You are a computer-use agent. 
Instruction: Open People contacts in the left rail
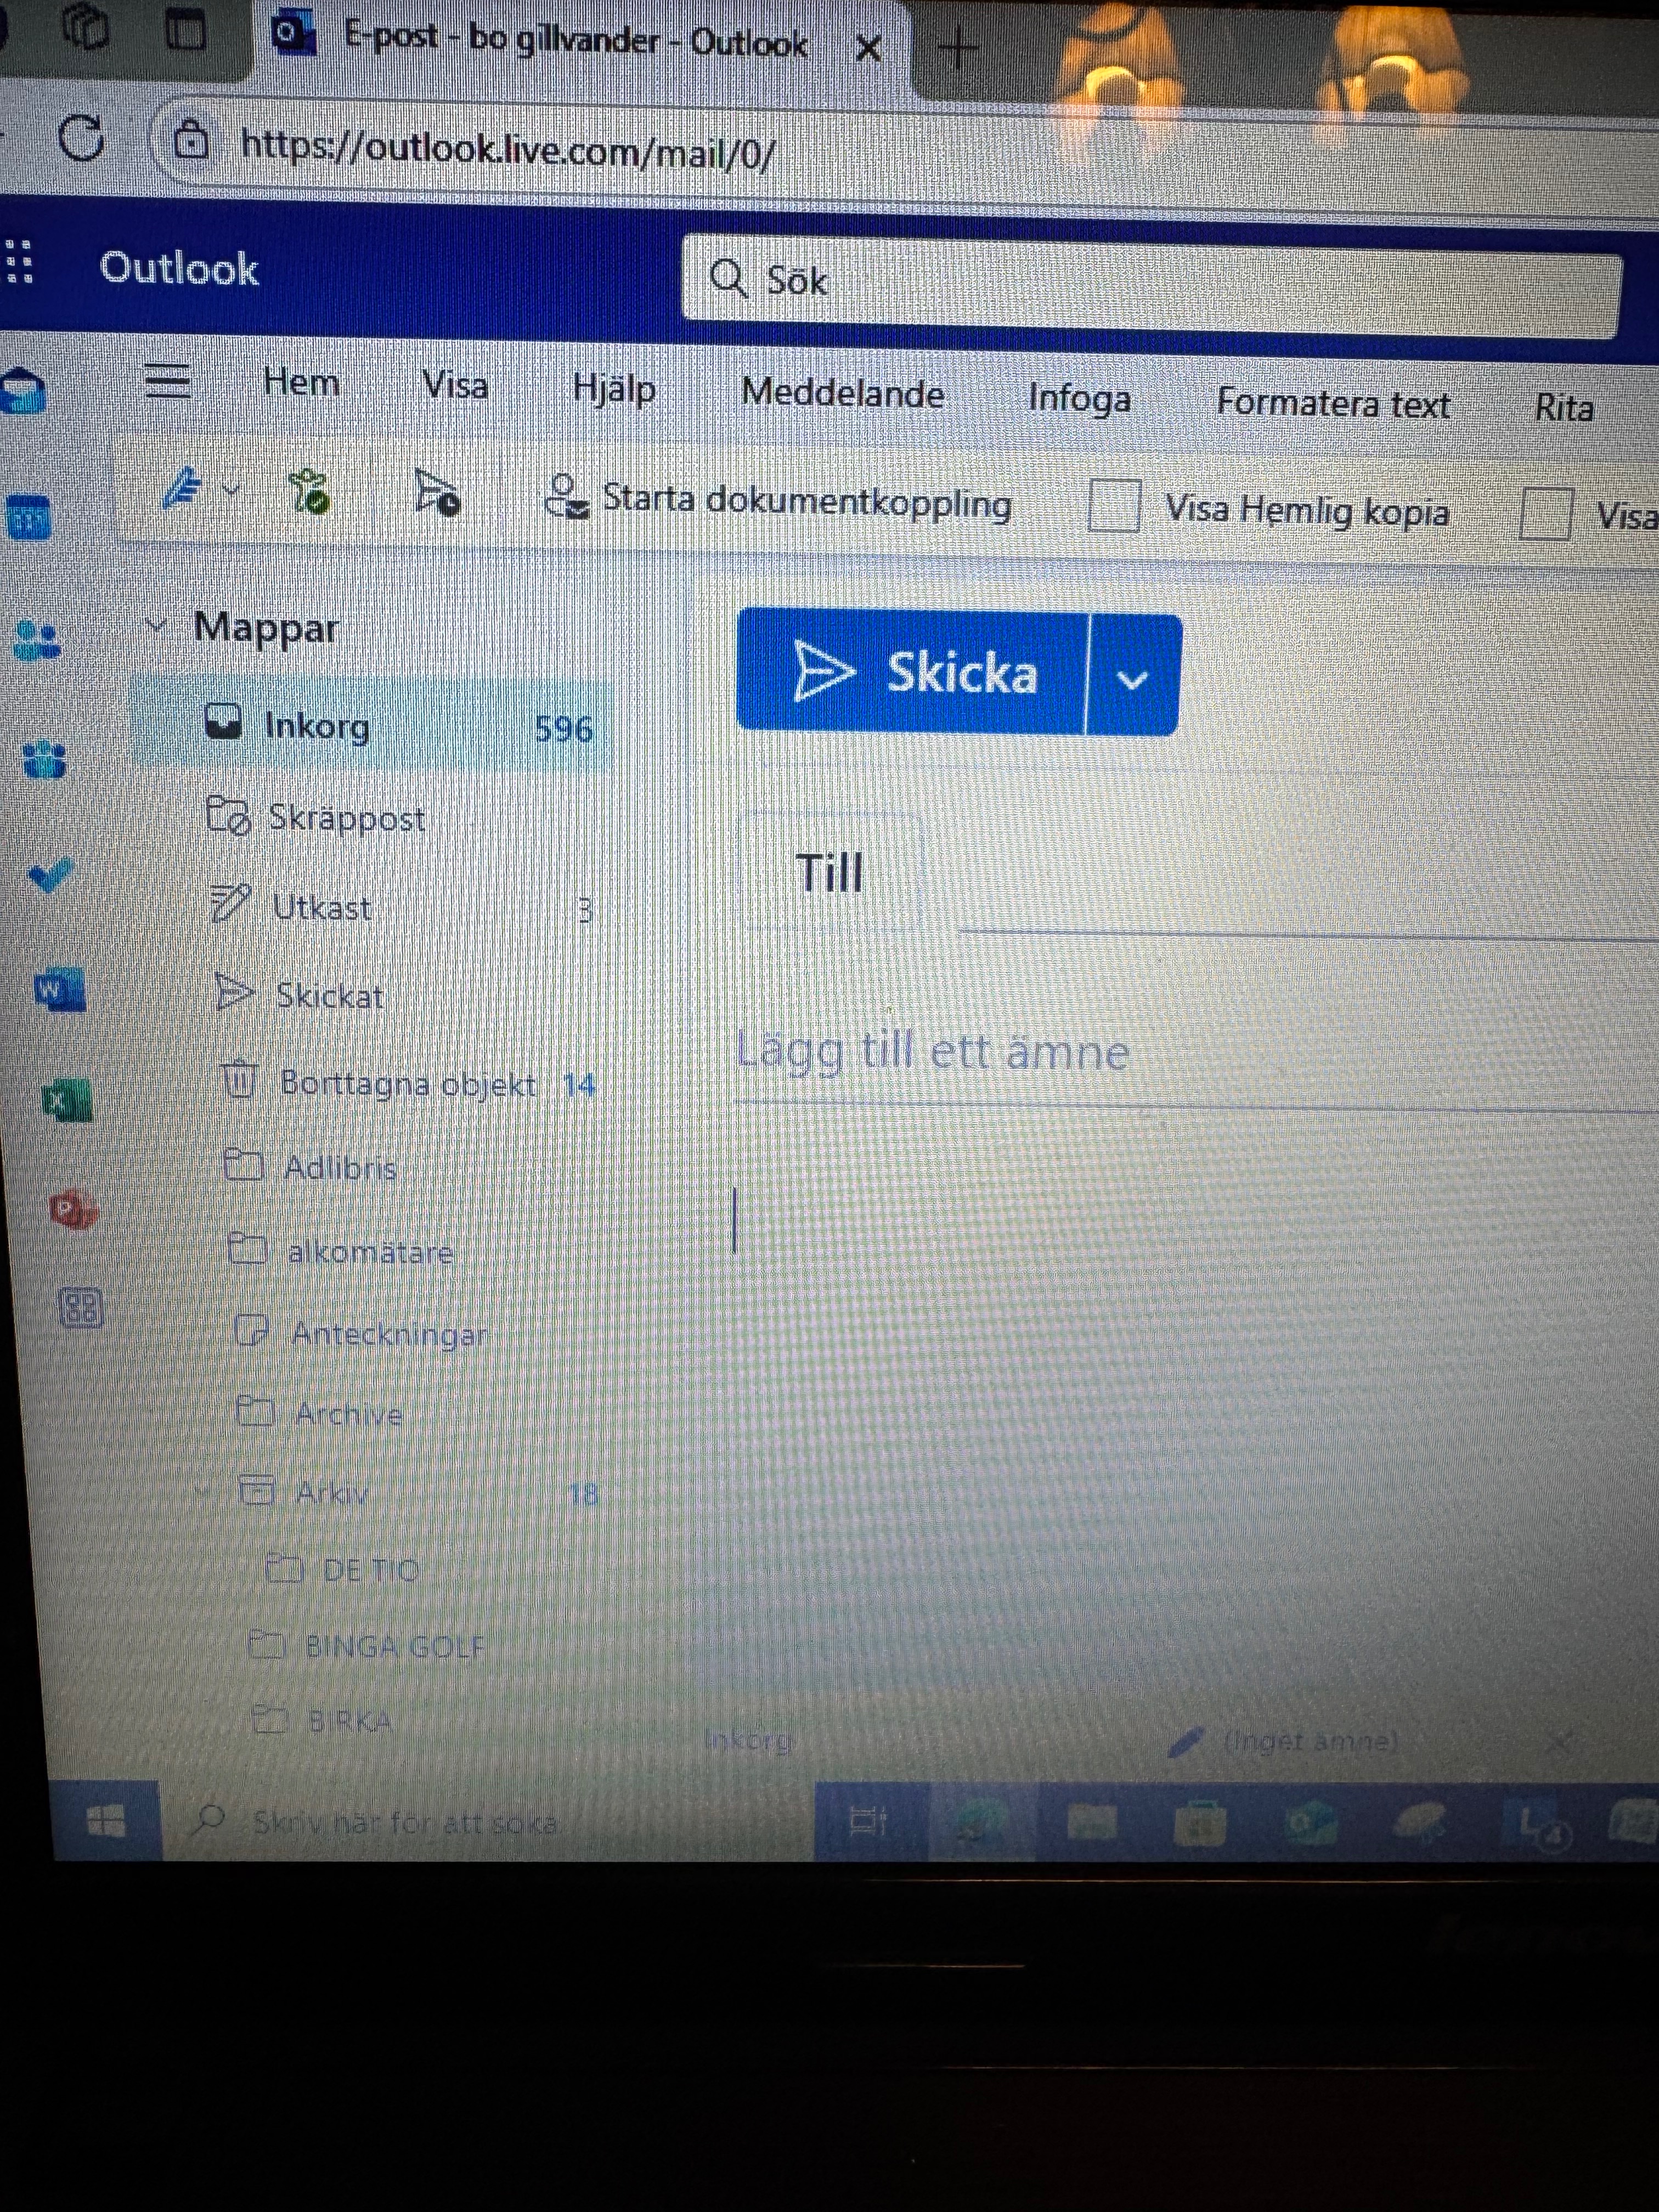pyautogui.click(x=38, y=639)
